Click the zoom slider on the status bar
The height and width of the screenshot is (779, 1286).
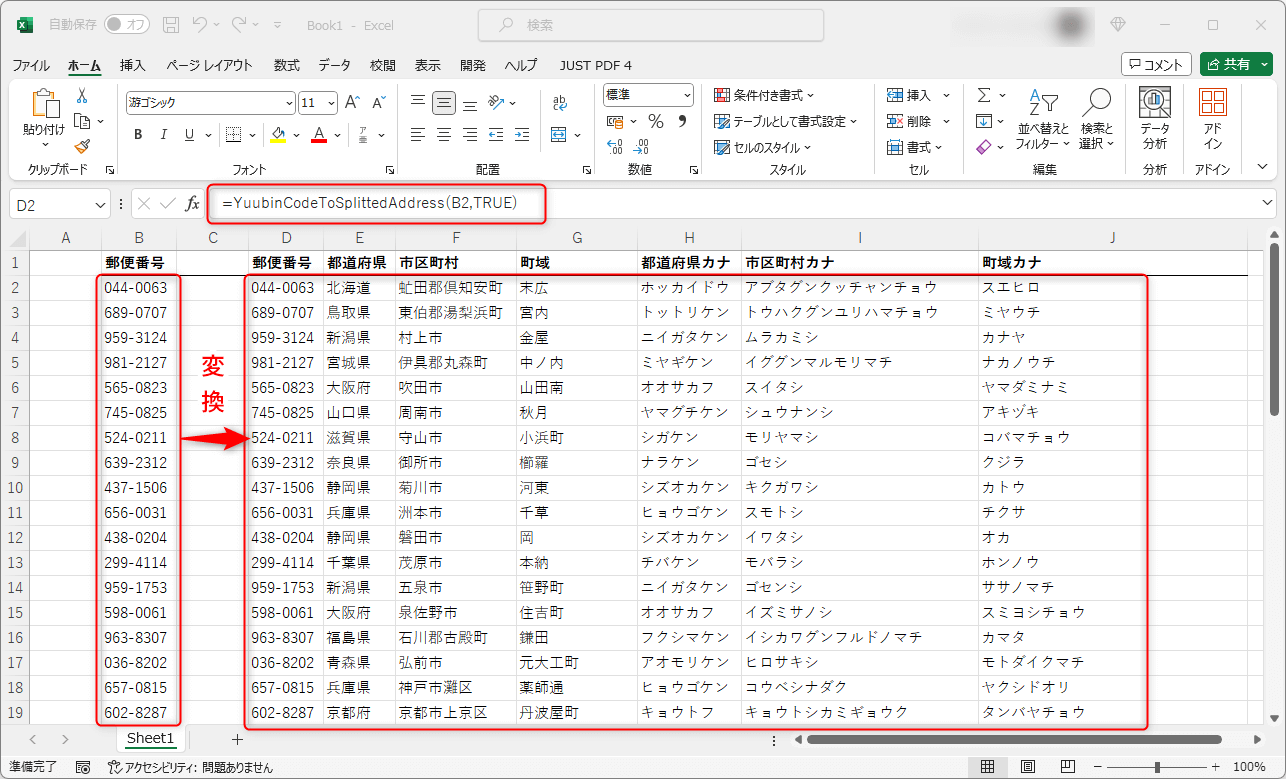[x=1157, y=767]
